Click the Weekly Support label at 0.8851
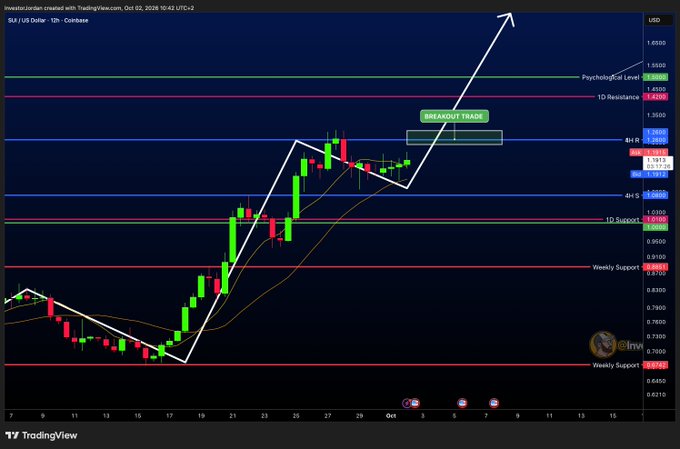 [616, 267]
